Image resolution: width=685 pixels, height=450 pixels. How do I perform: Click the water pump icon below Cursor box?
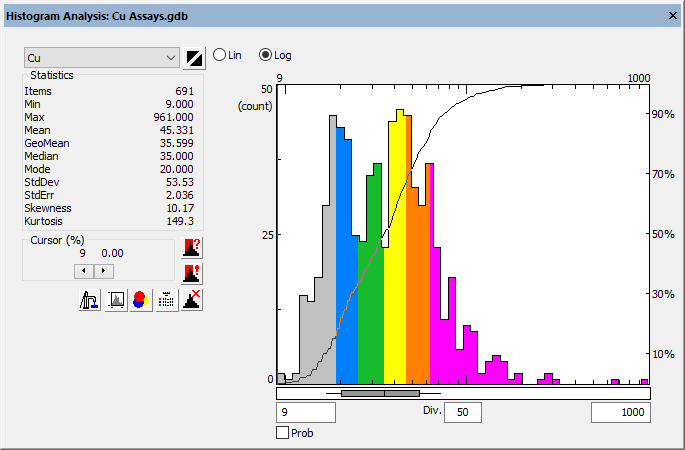90,300
